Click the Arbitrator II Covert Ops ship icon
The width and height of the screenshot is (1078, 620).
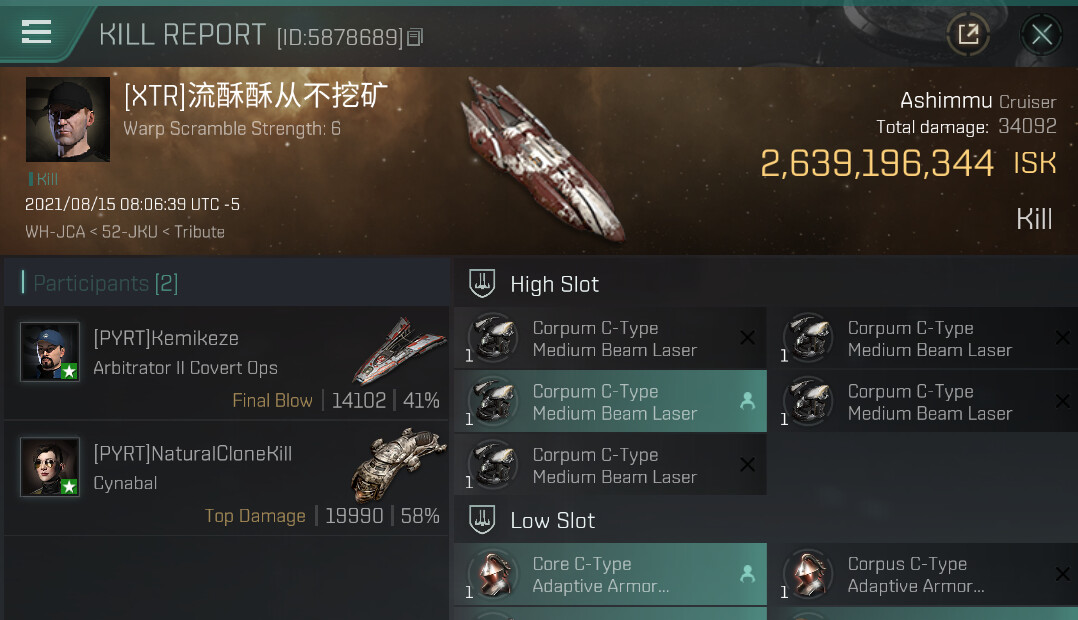pyautogui.click(x=399, y=351)
